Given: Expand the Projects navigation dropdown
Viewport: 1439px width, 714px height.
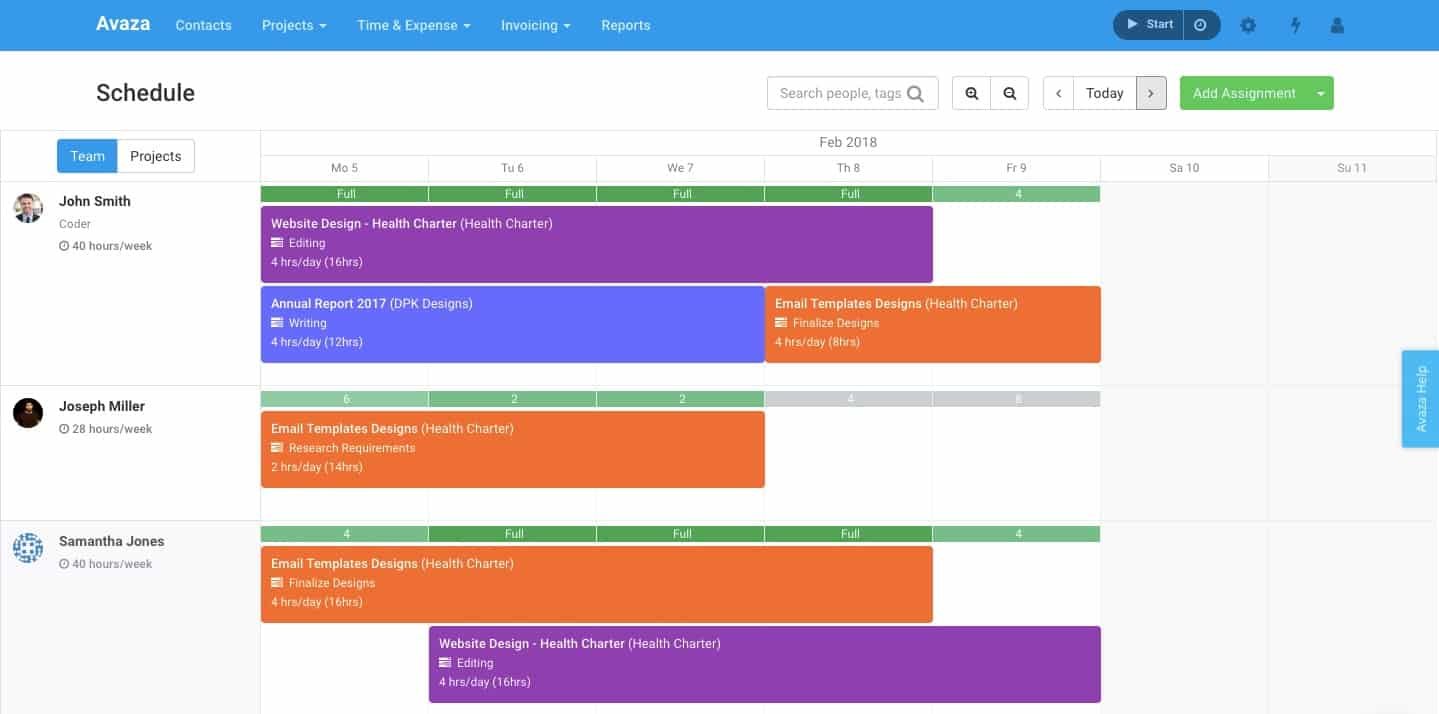Looking at the screenshot, I should 293,25.
